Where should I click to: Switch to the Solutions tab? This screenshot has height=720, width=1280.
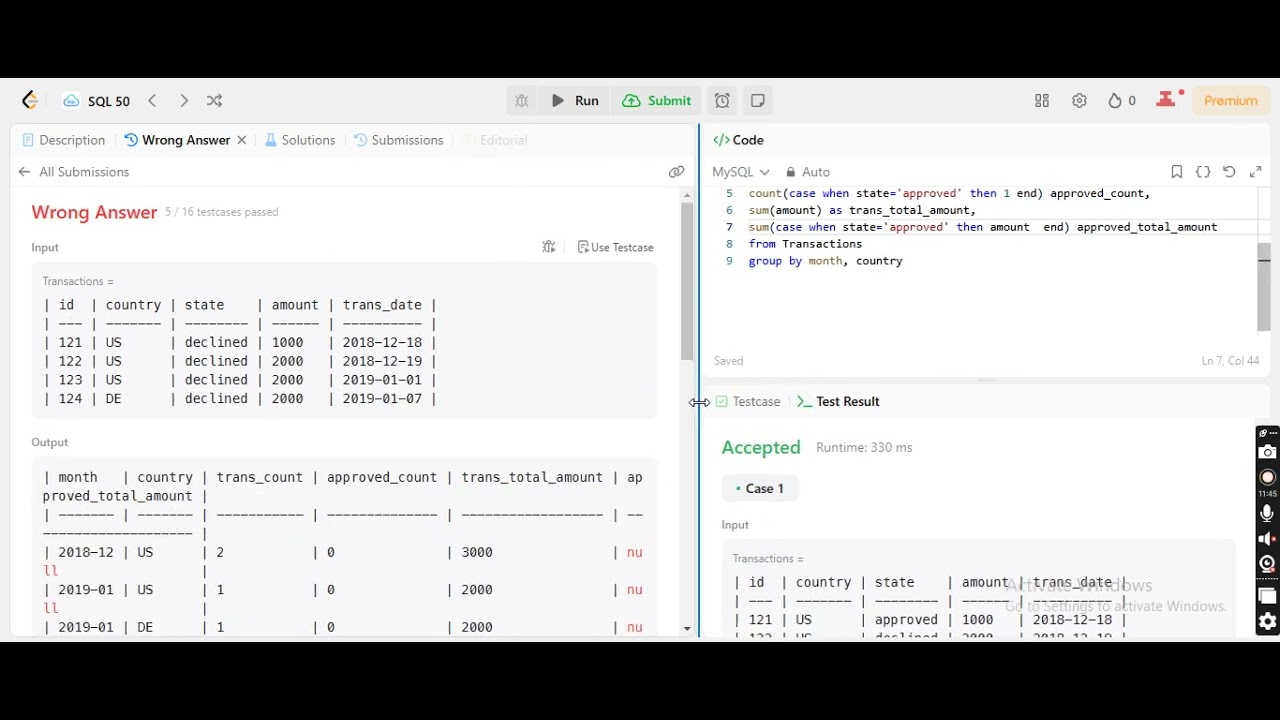pos(300,140)
